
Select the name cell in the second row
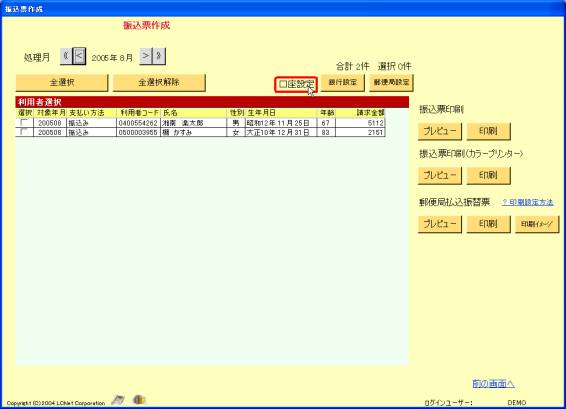[193, 132]
